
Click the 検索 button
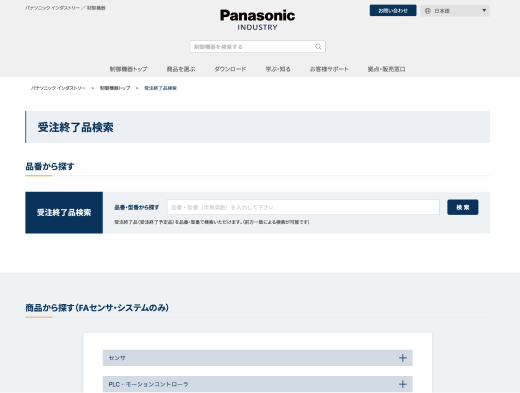(463, 207)
